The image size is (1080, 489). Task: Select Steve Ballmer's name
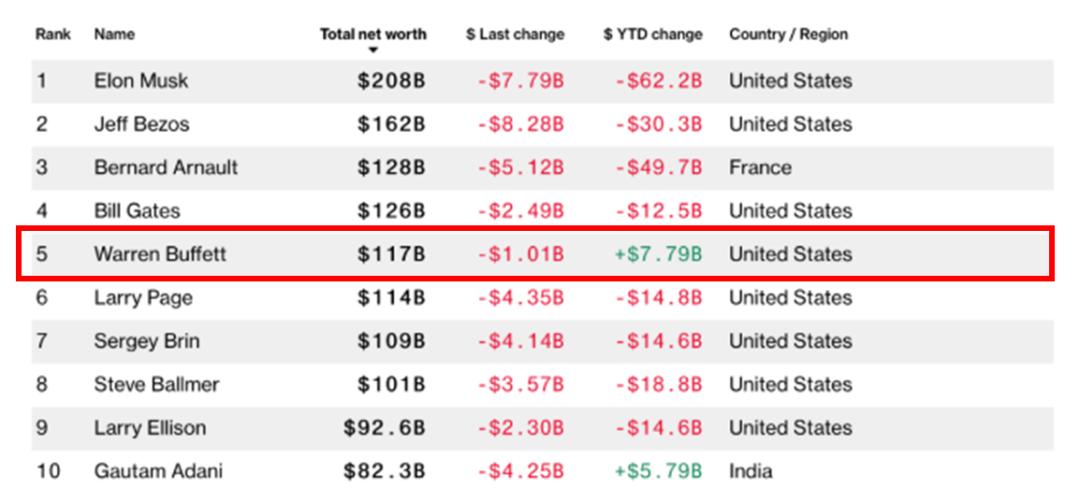(x=156, y=384)
